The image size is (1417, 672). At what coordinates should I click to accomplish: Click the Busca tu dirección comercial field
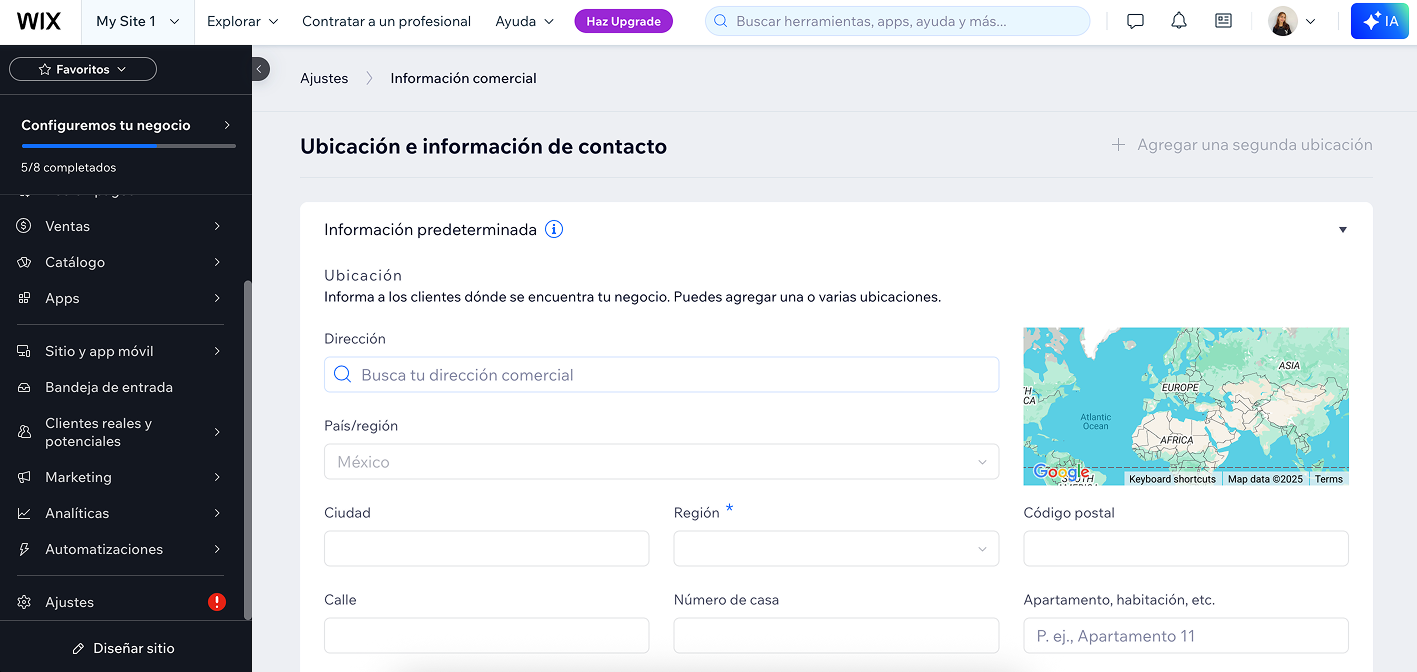coord(661,374)
